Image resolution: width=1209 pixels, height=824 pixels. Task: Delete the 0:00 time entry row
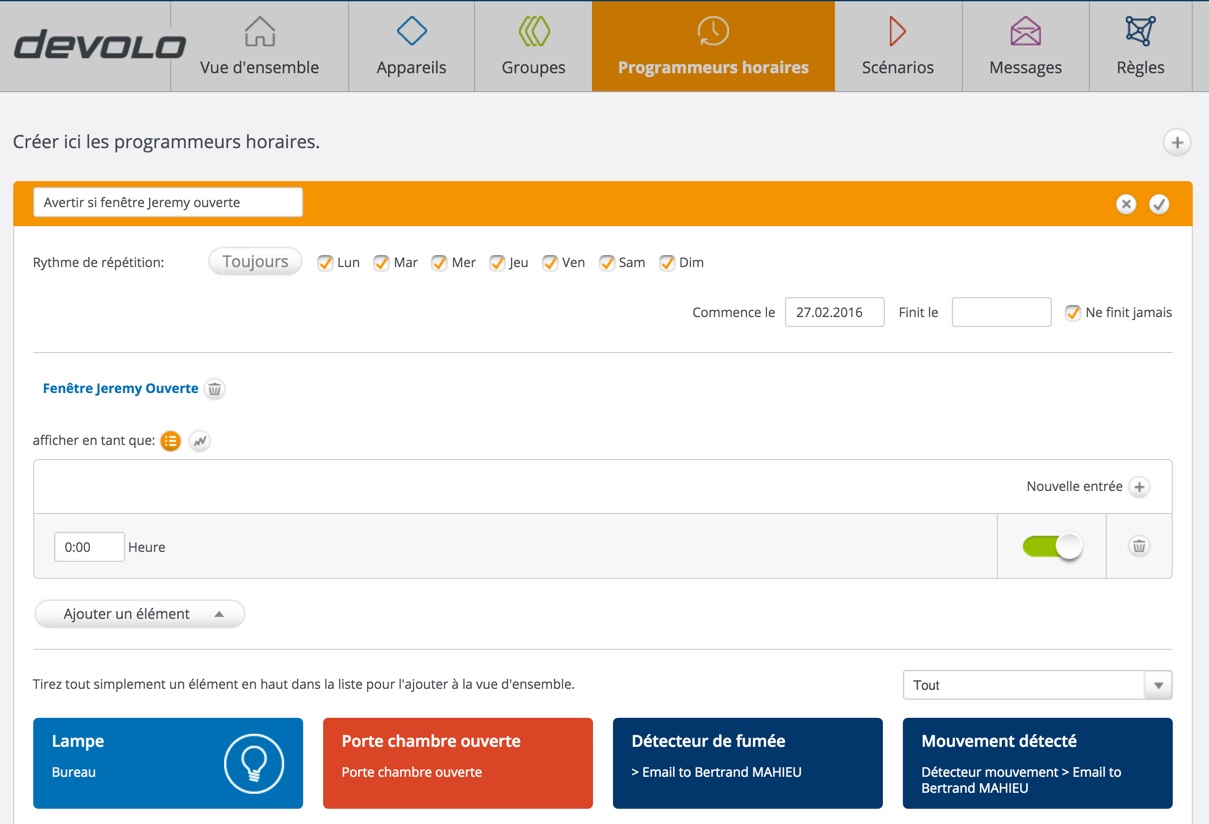point(1139,546)
